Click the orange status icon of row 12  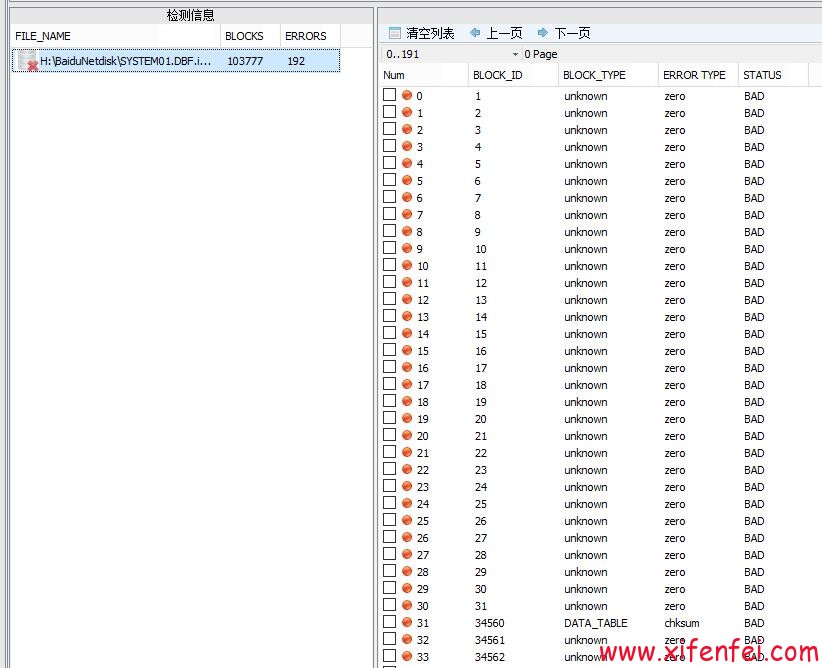[407, 299]
